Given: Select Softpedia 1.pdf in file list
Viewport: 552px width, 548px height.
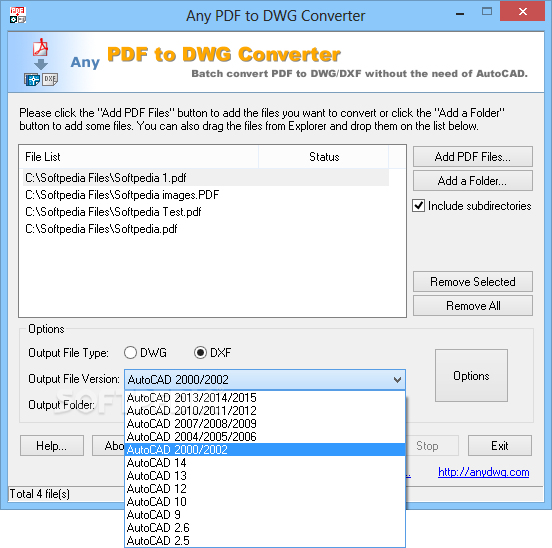Looking at the screenshot, I should point(206,178).
